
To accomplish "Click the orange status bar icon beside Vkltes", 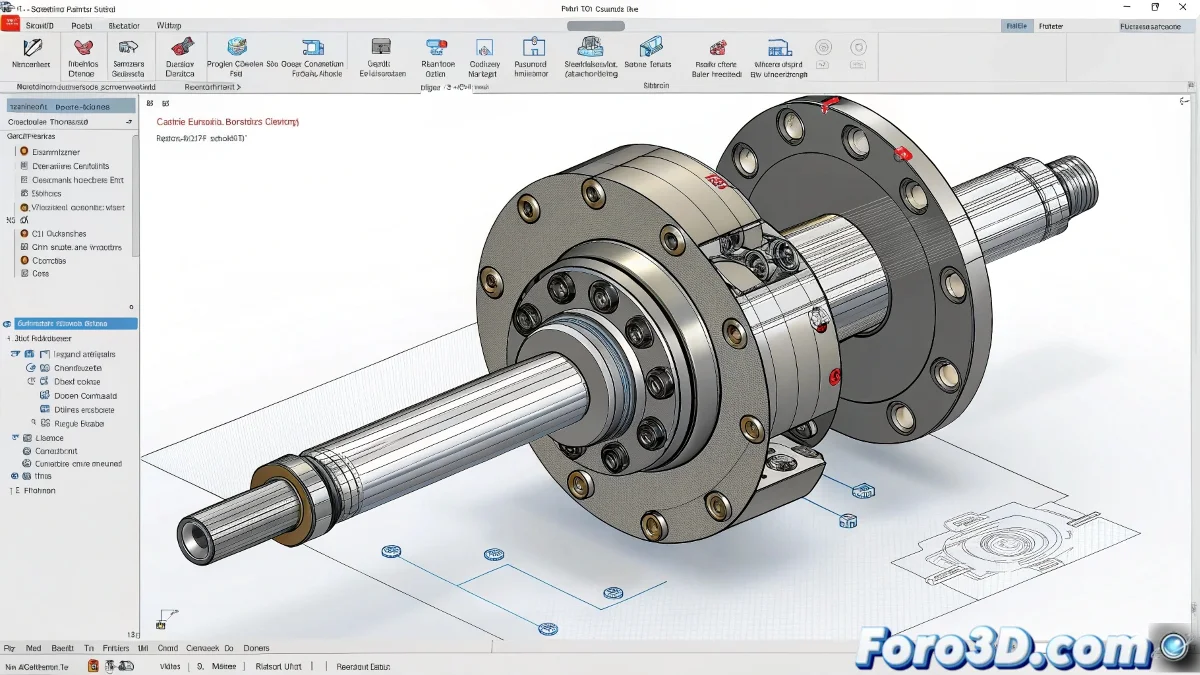I will 93,665.
